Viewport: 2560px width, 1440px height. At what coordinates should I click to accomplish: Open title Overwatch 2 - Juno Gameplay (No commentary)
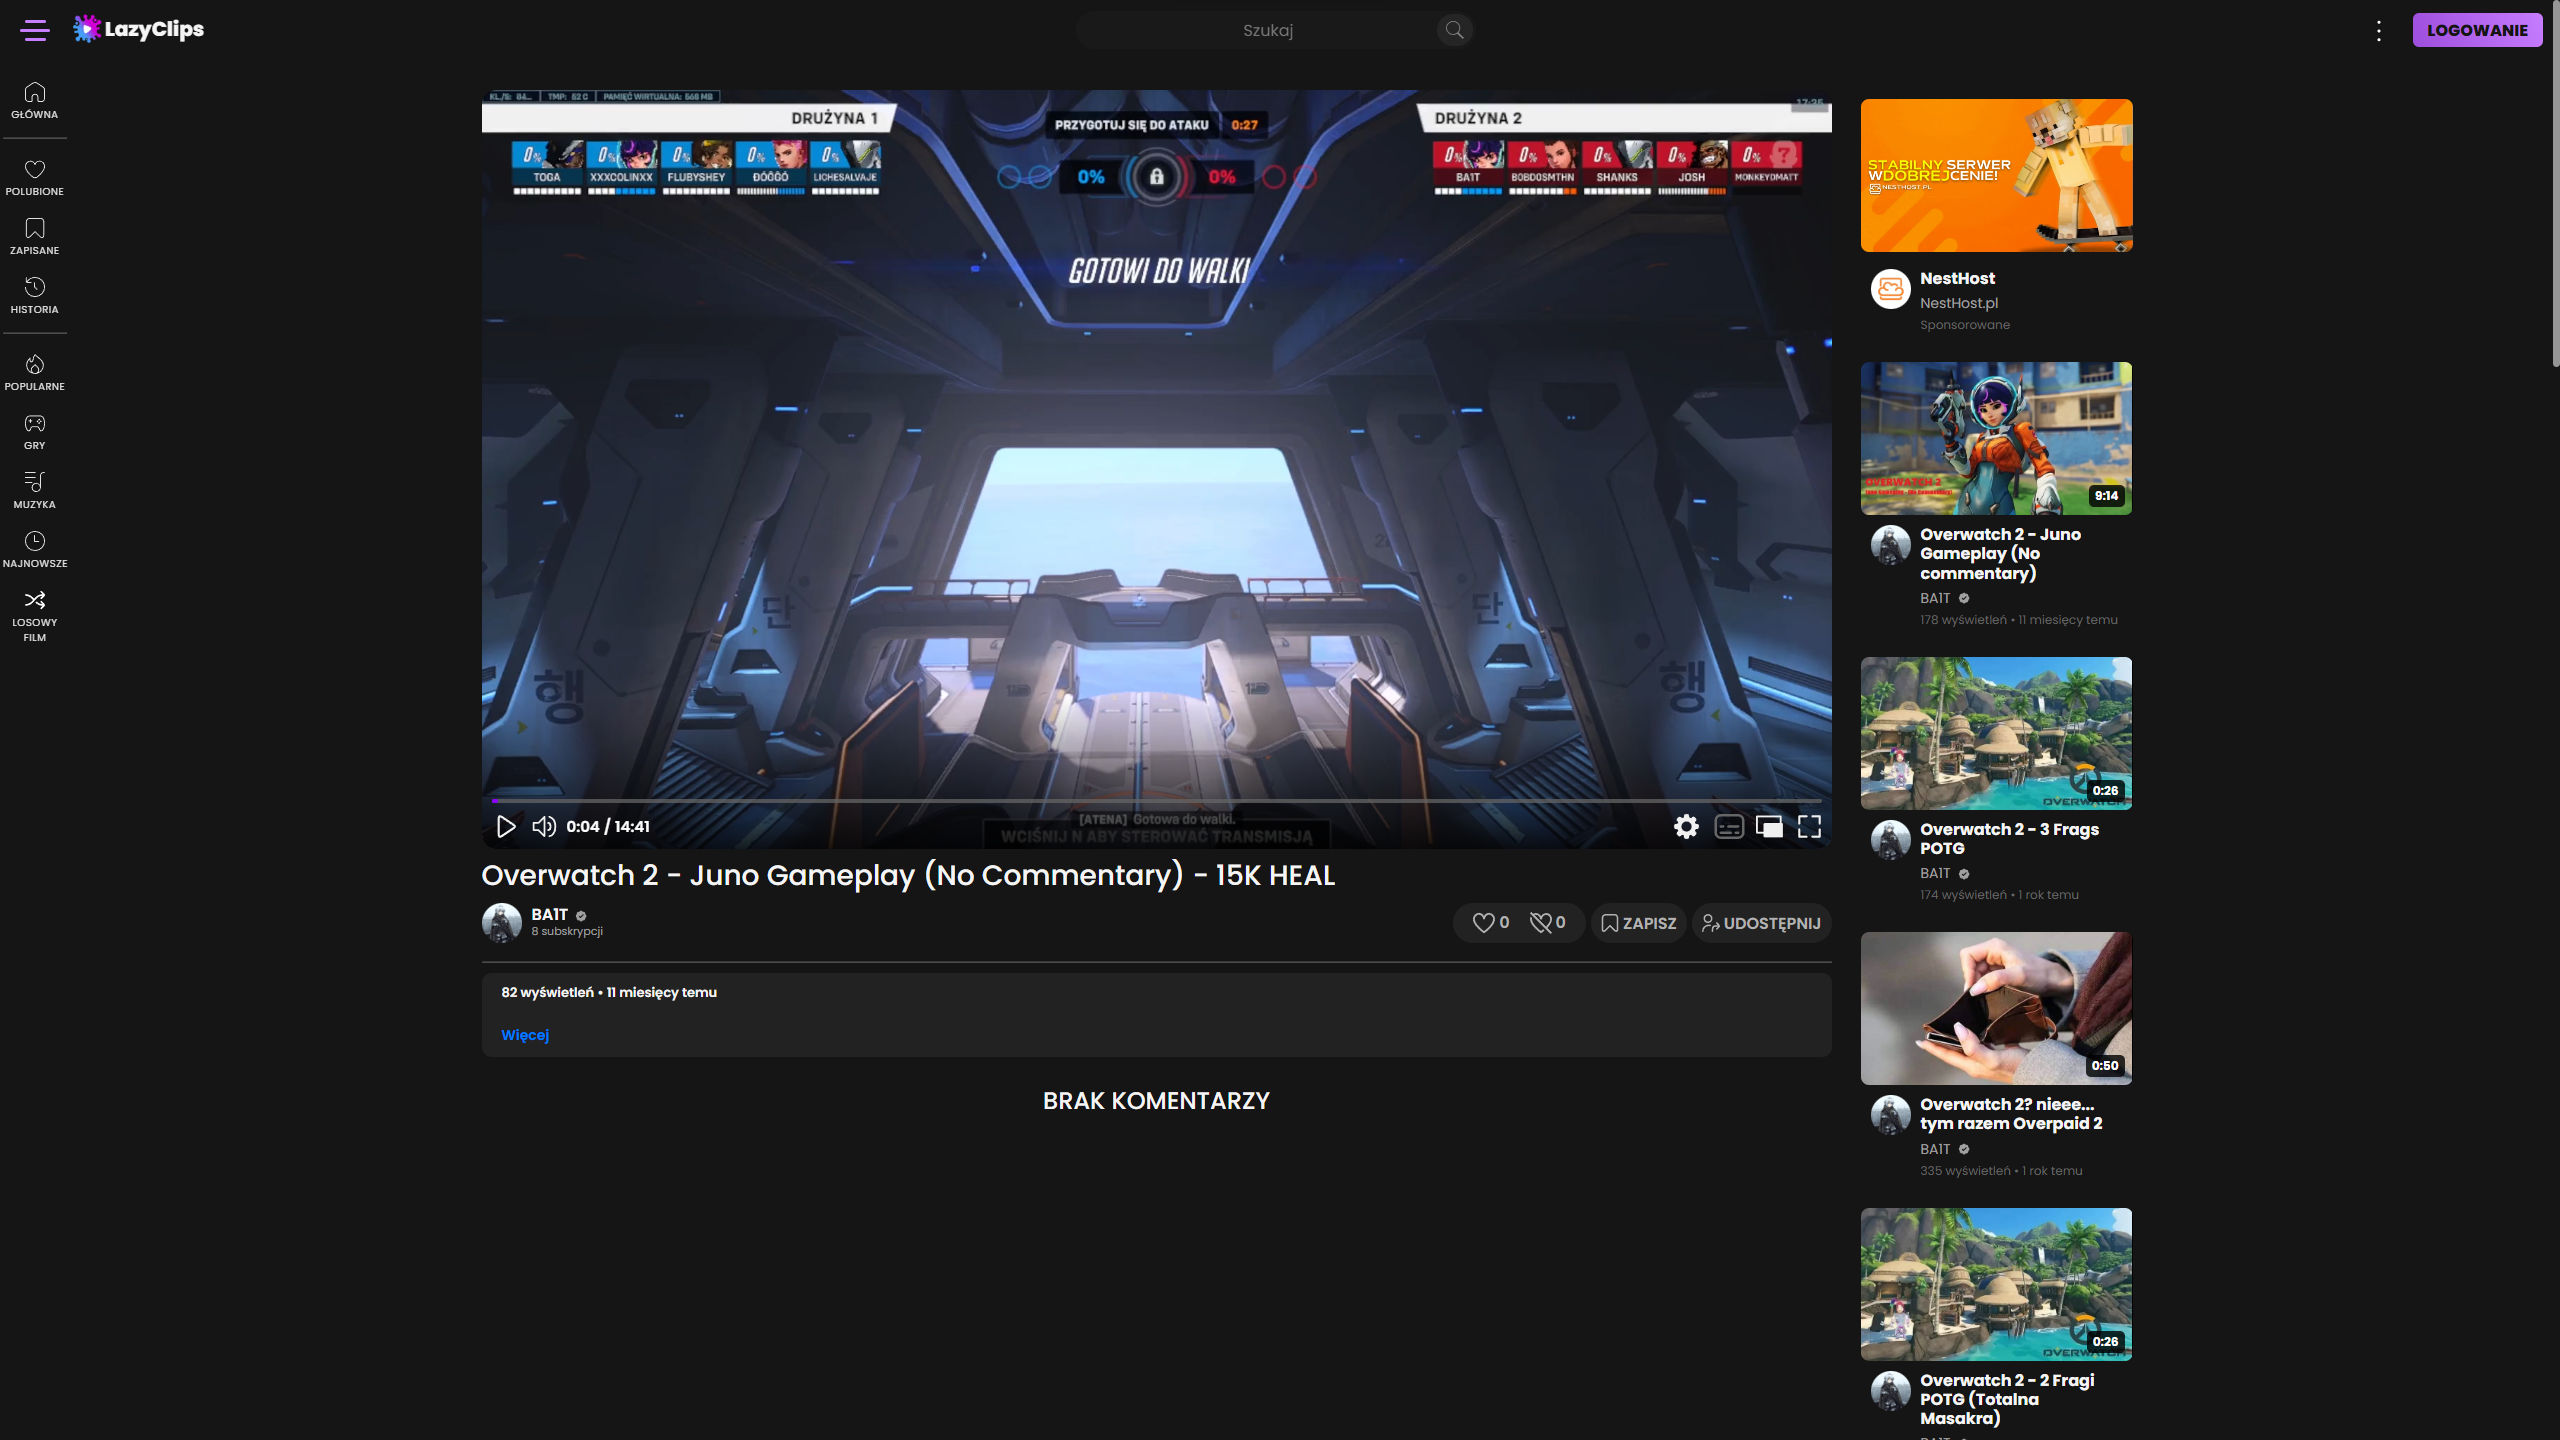(2000, 553)
